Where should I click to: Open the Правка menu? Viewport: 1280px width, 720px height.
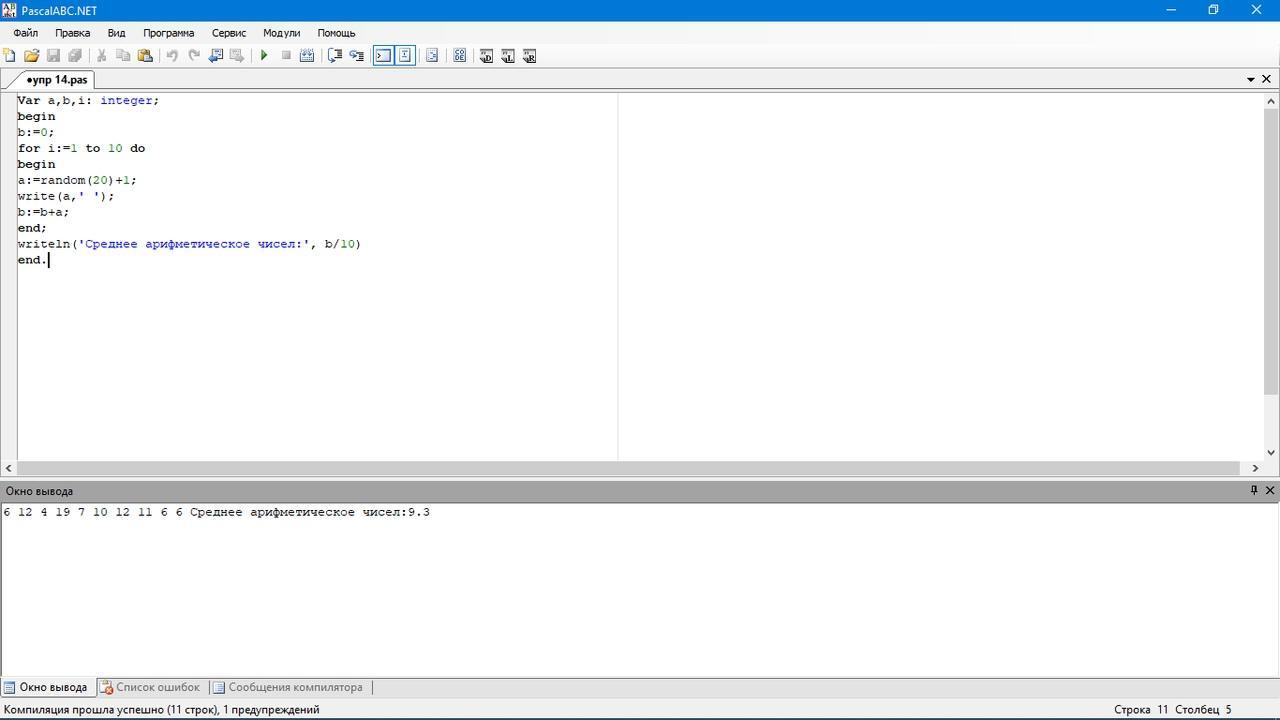73,33
